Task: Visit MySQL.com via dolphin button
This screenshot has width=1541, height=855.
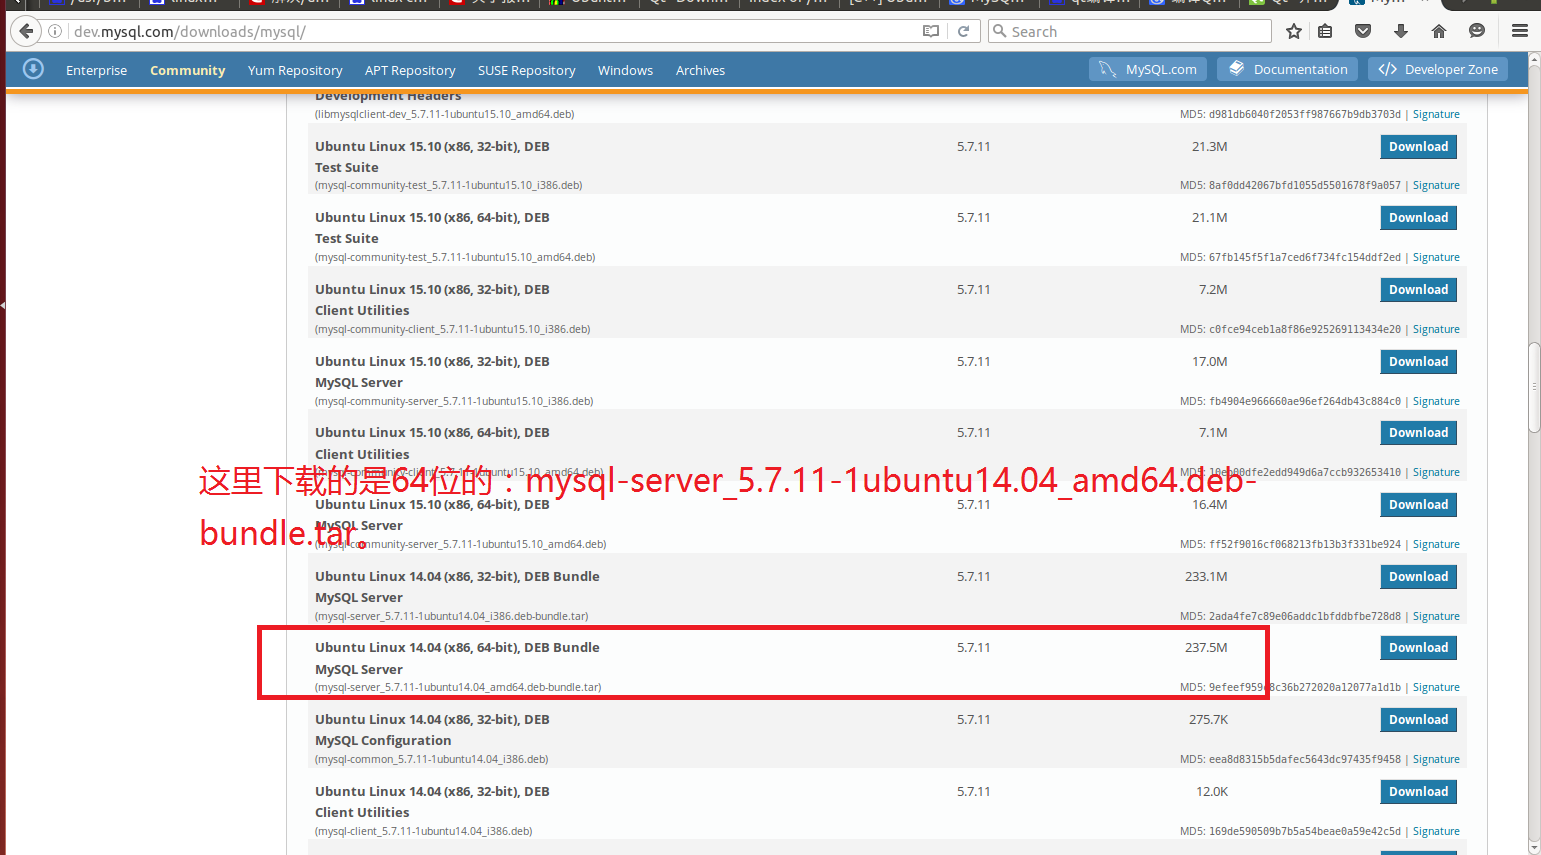Action: click(x=1148, y=69)
